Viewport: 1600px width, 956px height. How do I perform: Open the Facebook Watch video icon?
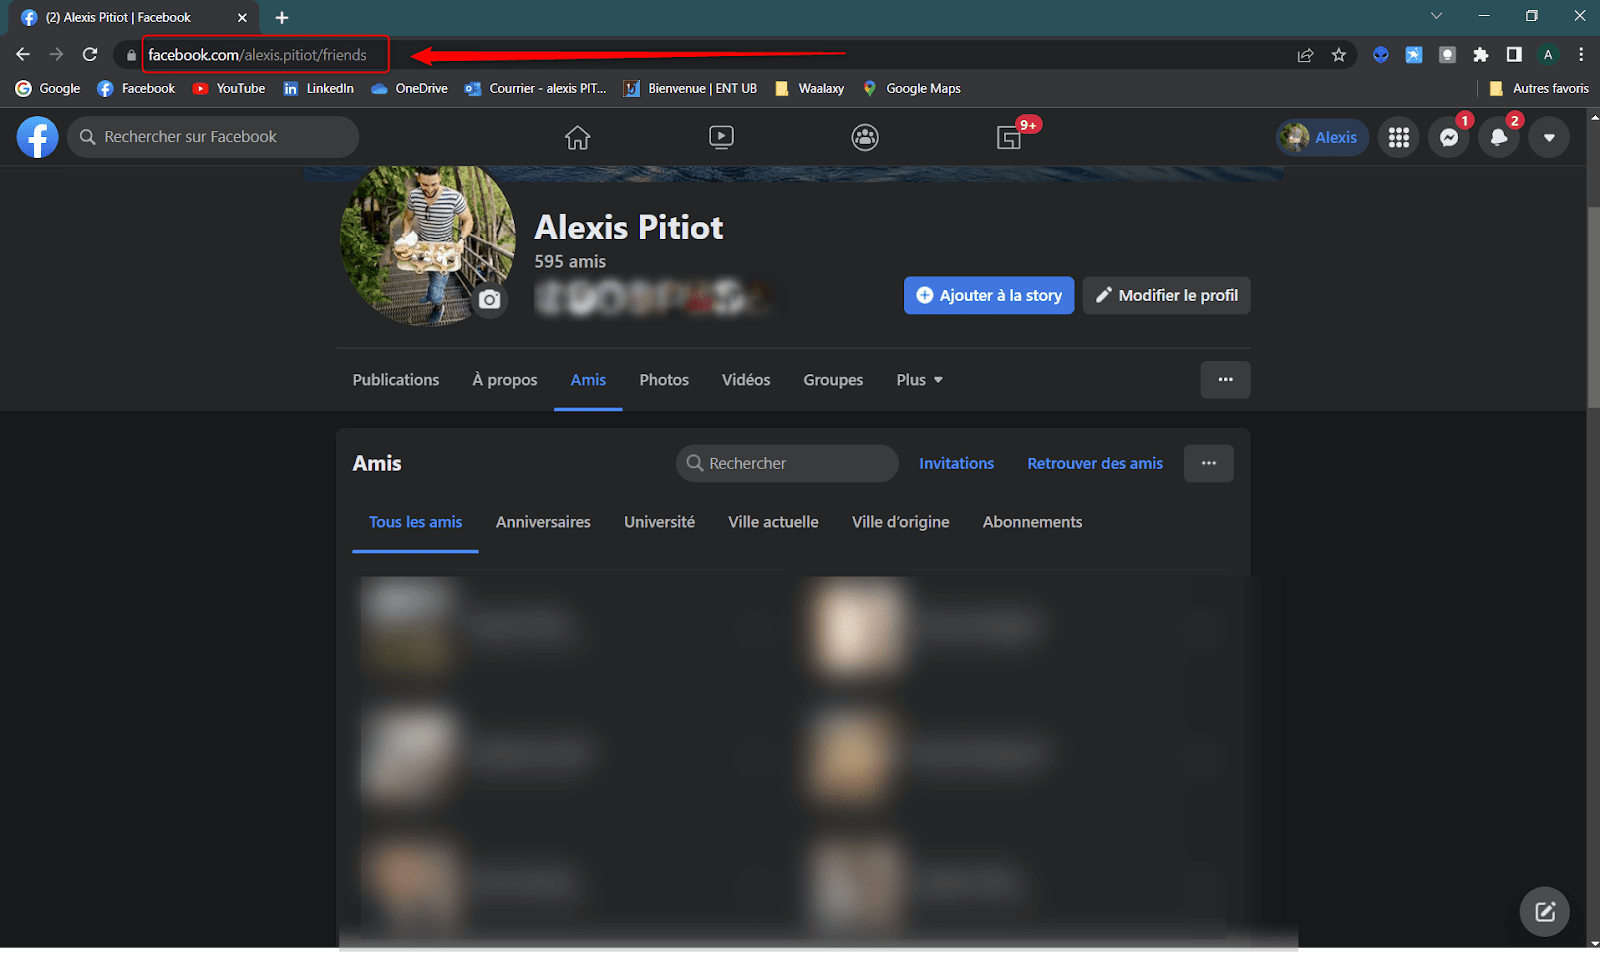(x=721, y=137)
